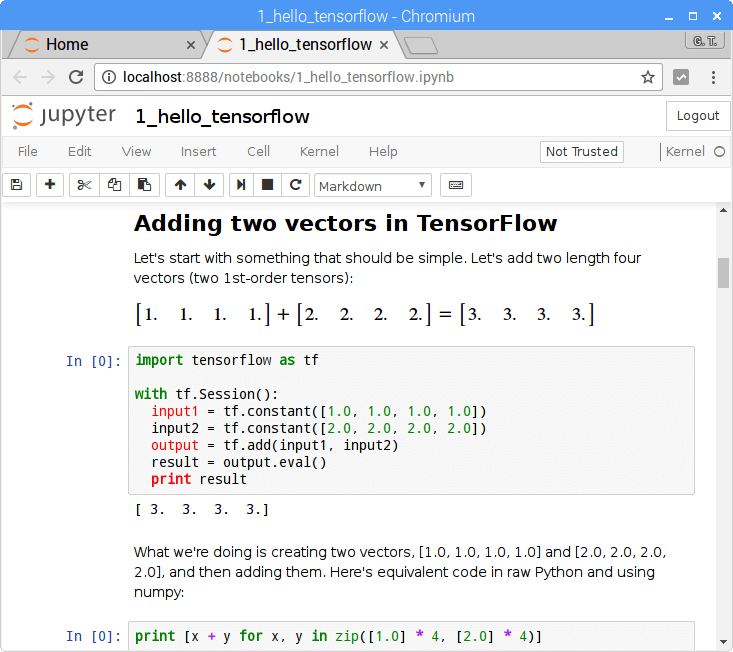
Task: Open the command palette keyboard icon
Action: (456, 185)
